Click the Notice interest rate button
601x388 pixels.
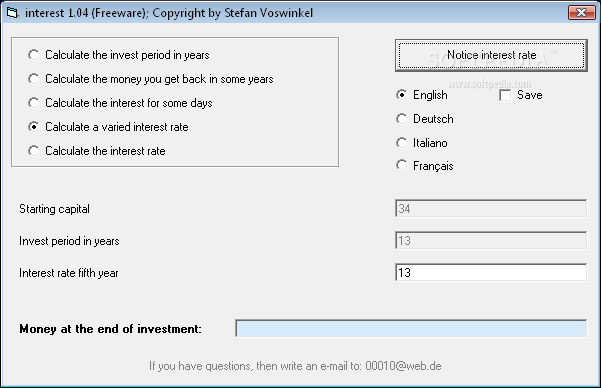click(491, 55)
